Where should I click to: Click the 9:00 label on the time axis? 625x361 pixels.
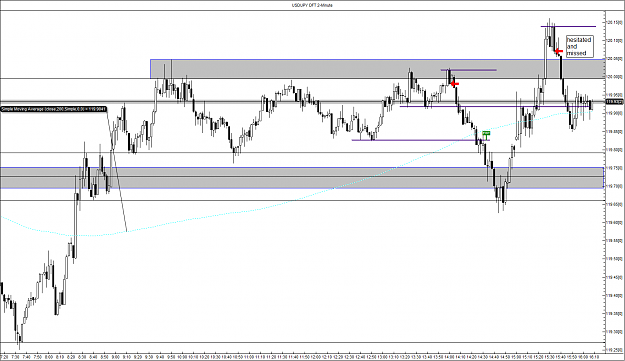point(116,357)
